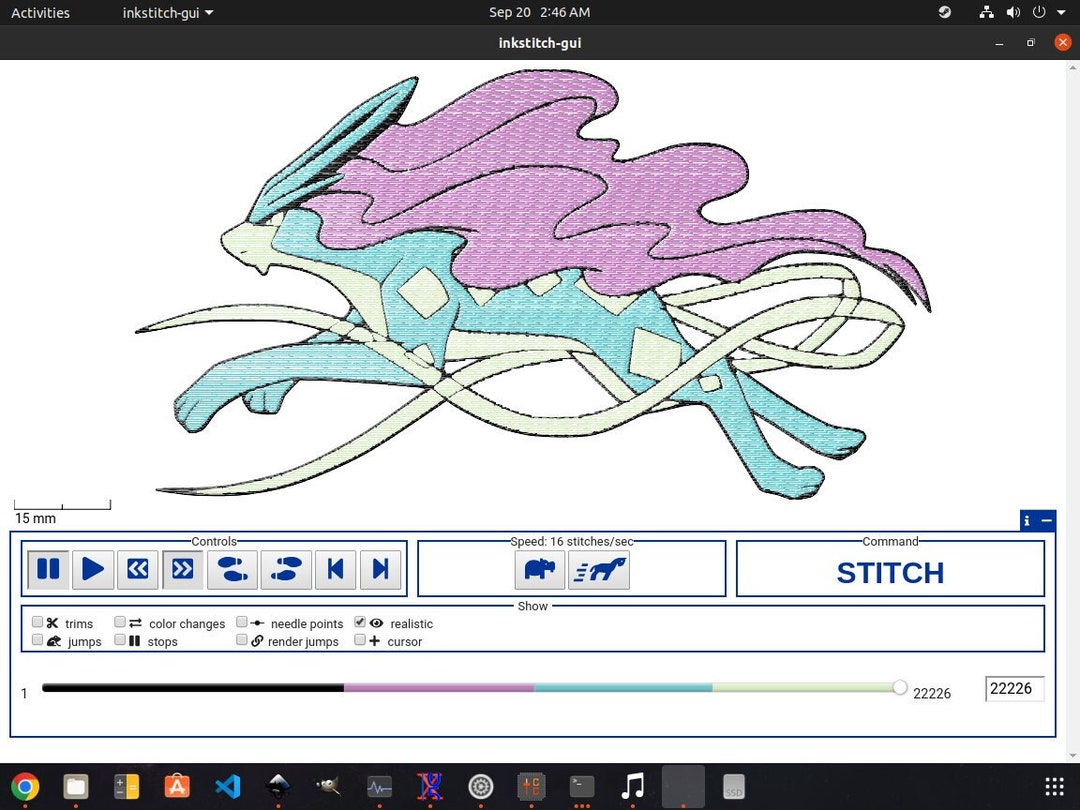Click the STITCH command label
1080x810 pixels.
pos(890,573)
